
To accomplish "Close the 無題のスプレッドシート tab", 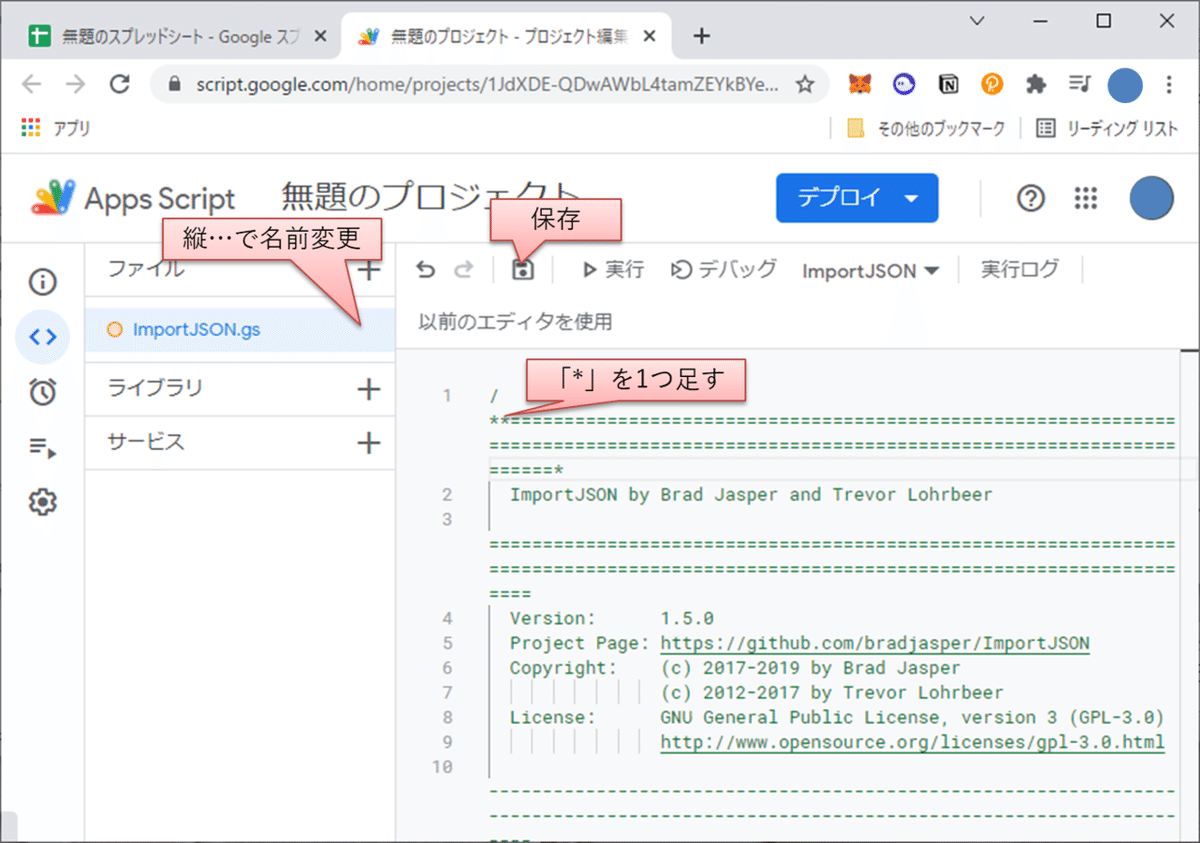I will point(320,36).
